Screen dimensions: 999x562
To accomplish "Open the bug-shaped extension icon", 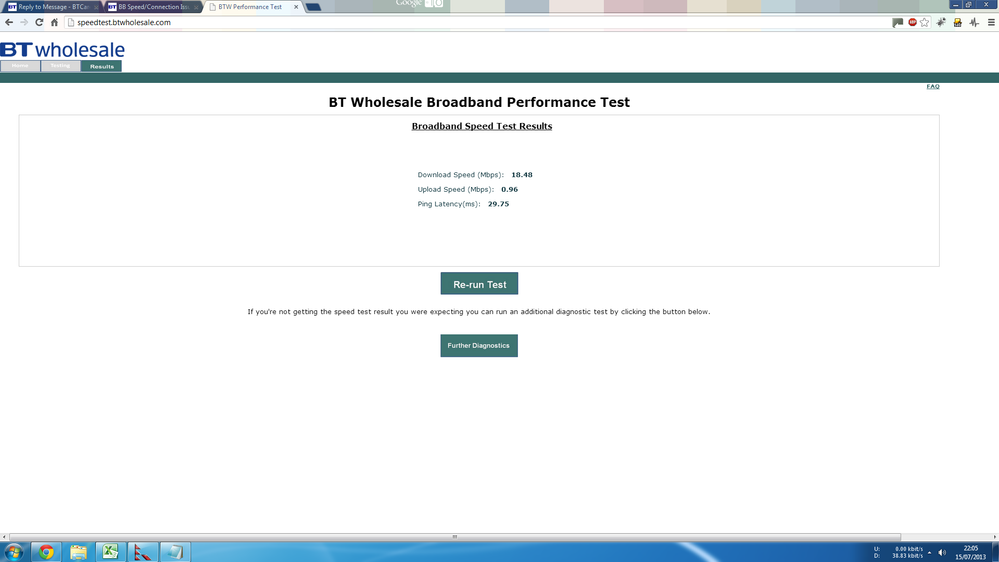I will coord(941,22).
